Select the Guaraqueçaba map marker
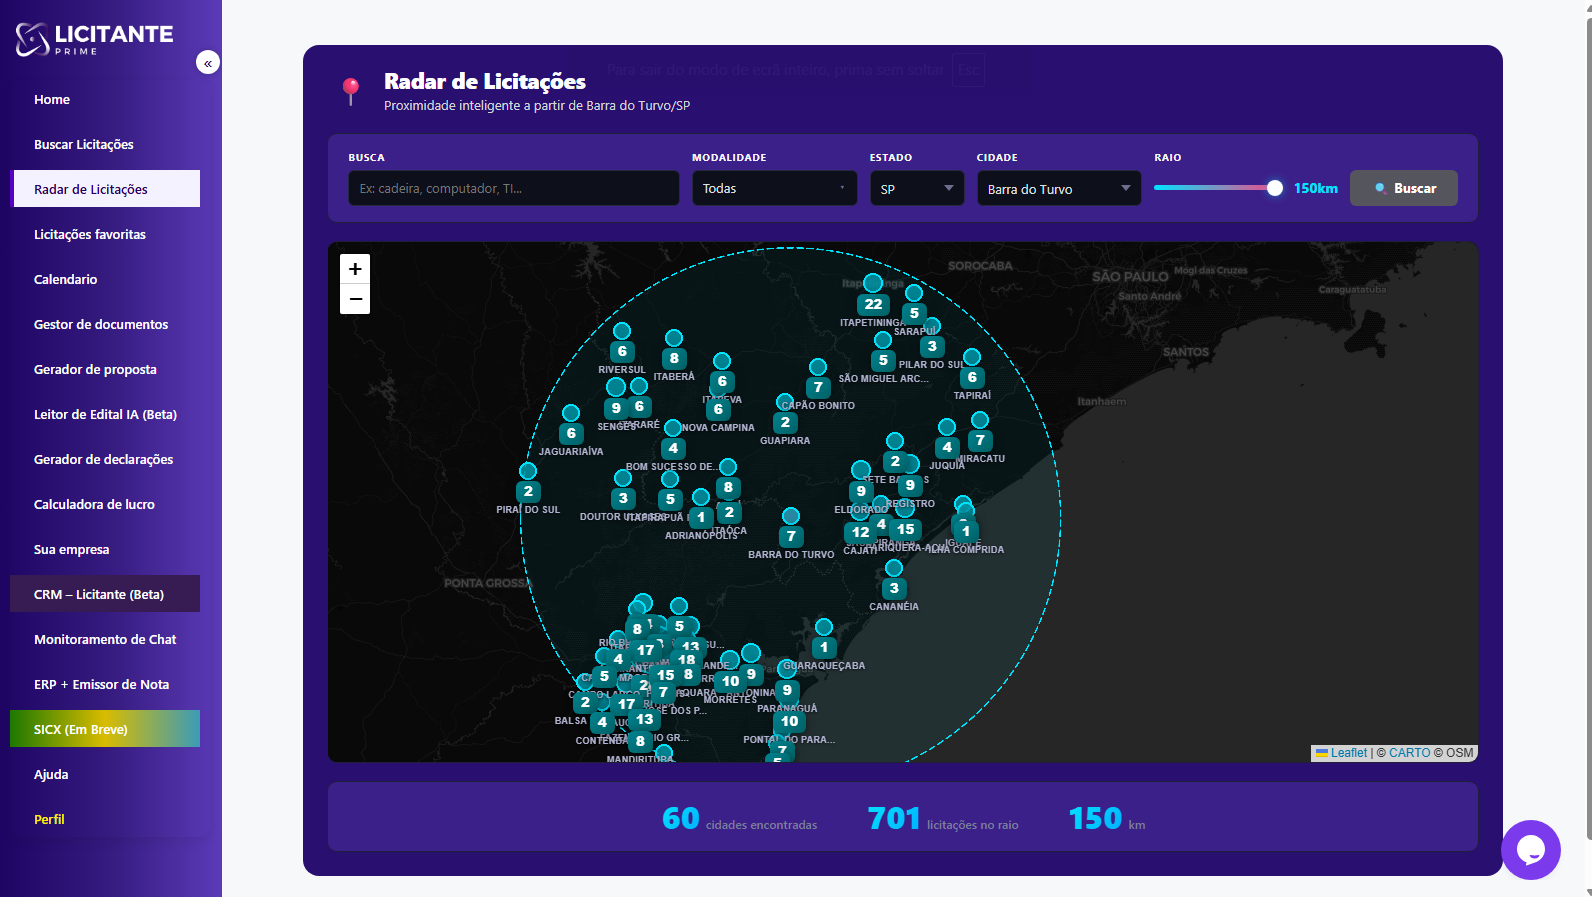1592x897 pixels. click(x=824, y=647)
